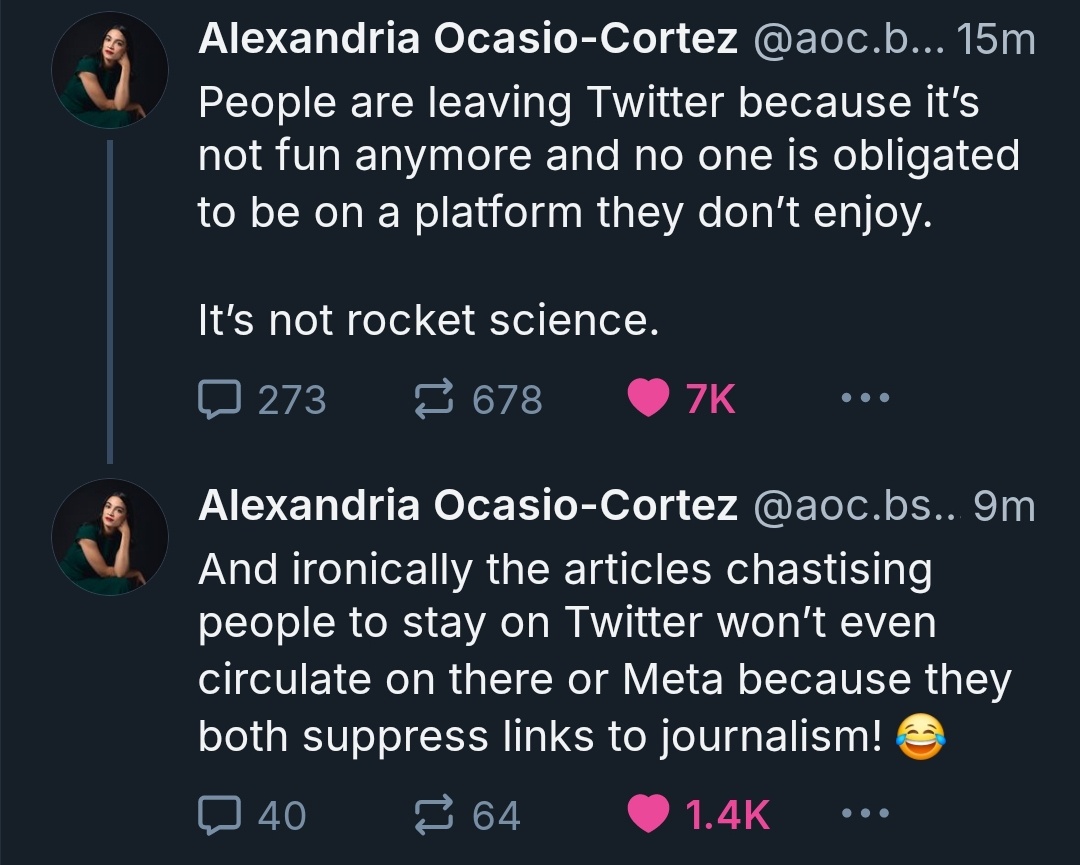Click the reply icon on the second post
Screen dimensions: 1080x865
point(220,815)
